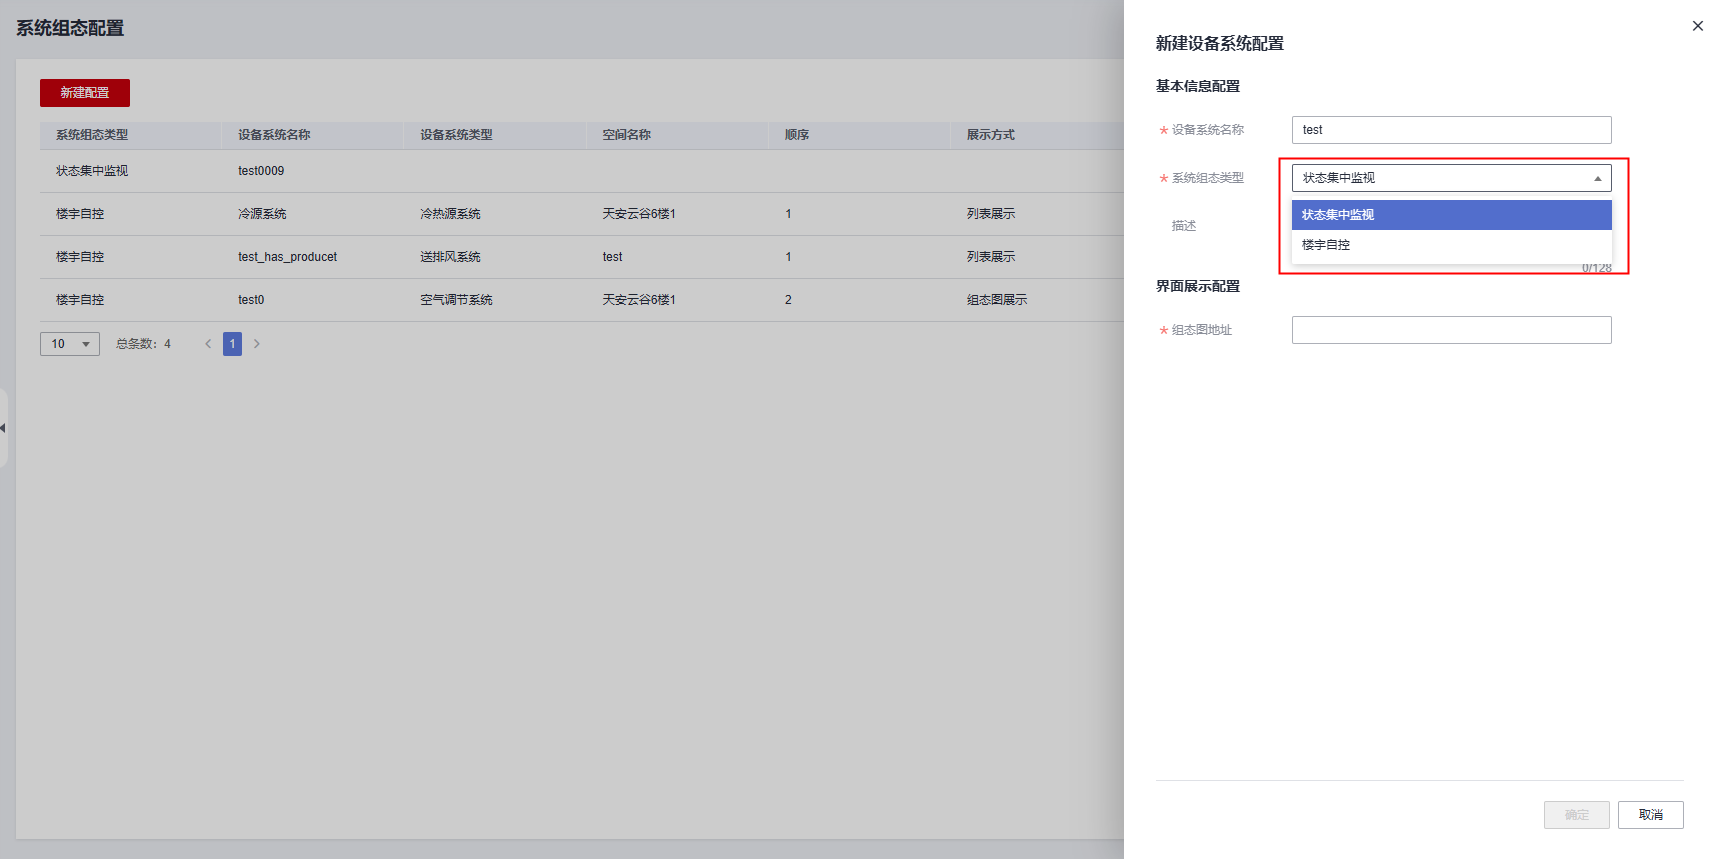Close the 新建设备系统配置 panel
The image size is (1723, 859).
[x=1697, y=26]
